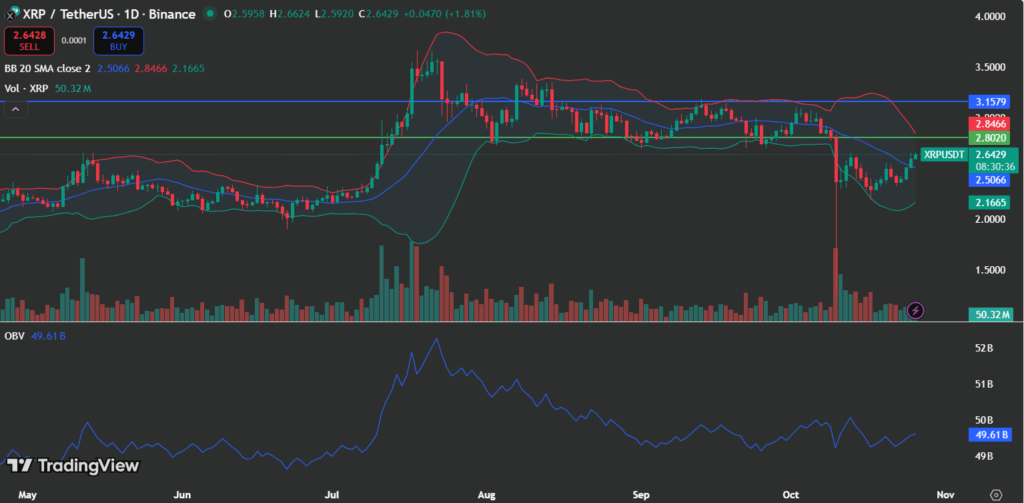Image resolution: width=1024 pixels, height=503 pixels.
Task: Click the green market status dot
Action: pos(208,14)
